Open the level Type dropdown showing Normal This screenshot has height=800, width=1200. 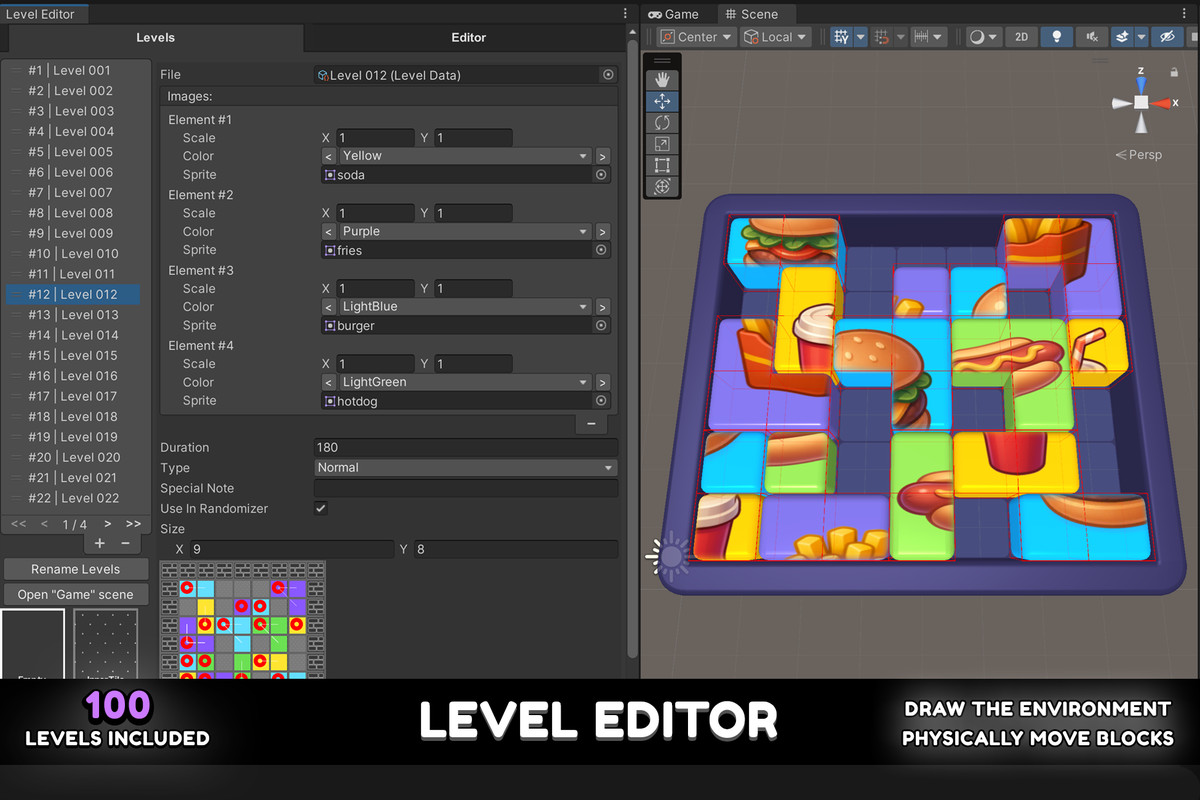click(465, 467)
